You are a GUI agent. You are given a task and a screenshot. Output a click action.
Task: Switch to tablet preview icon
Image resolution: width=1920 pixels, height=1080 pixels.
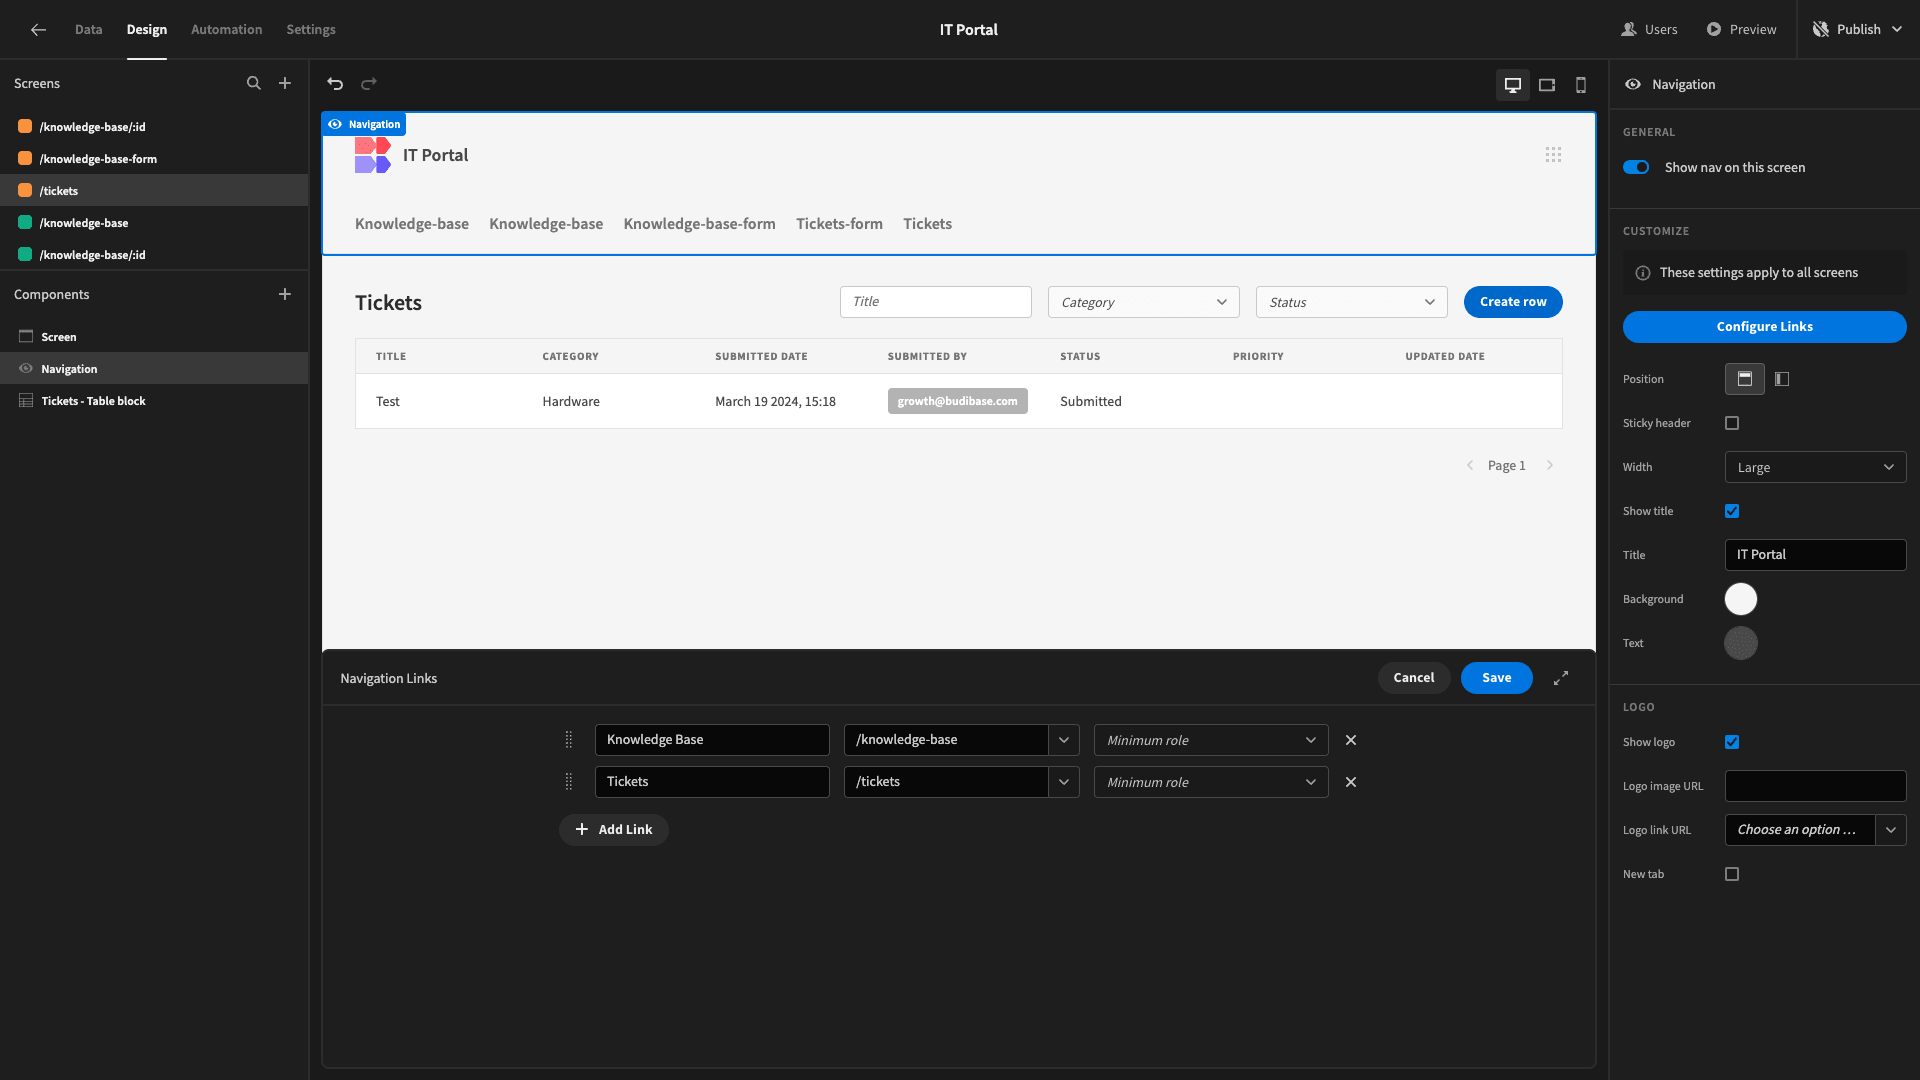(x=1547, y=85)
